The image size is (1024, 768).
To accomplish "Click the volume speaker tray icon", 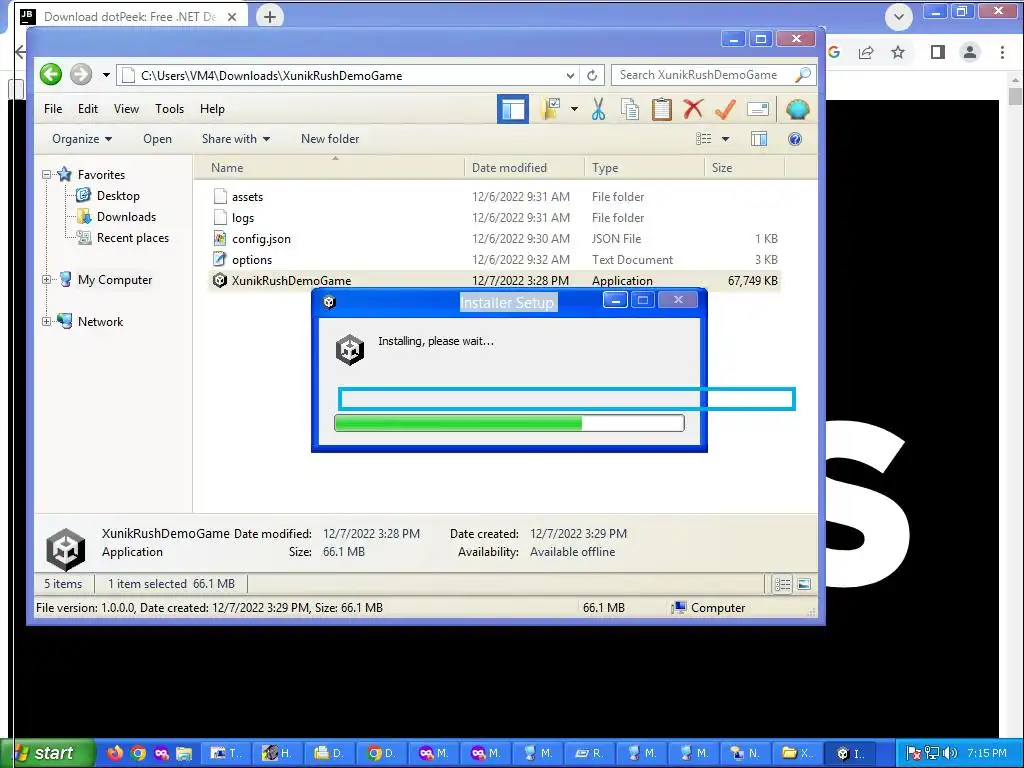I will 950,753.
